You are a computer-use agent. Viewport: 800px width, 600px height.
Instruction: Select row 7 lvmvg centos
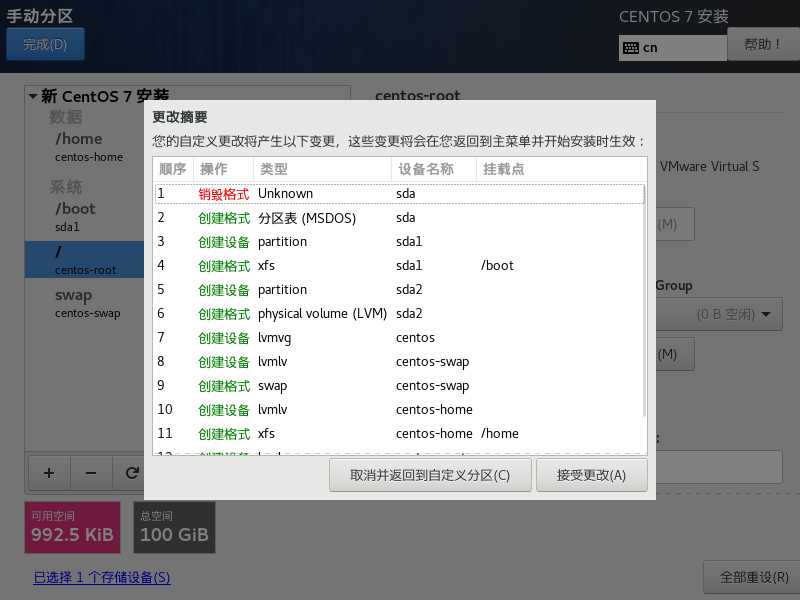coord(399,338)
